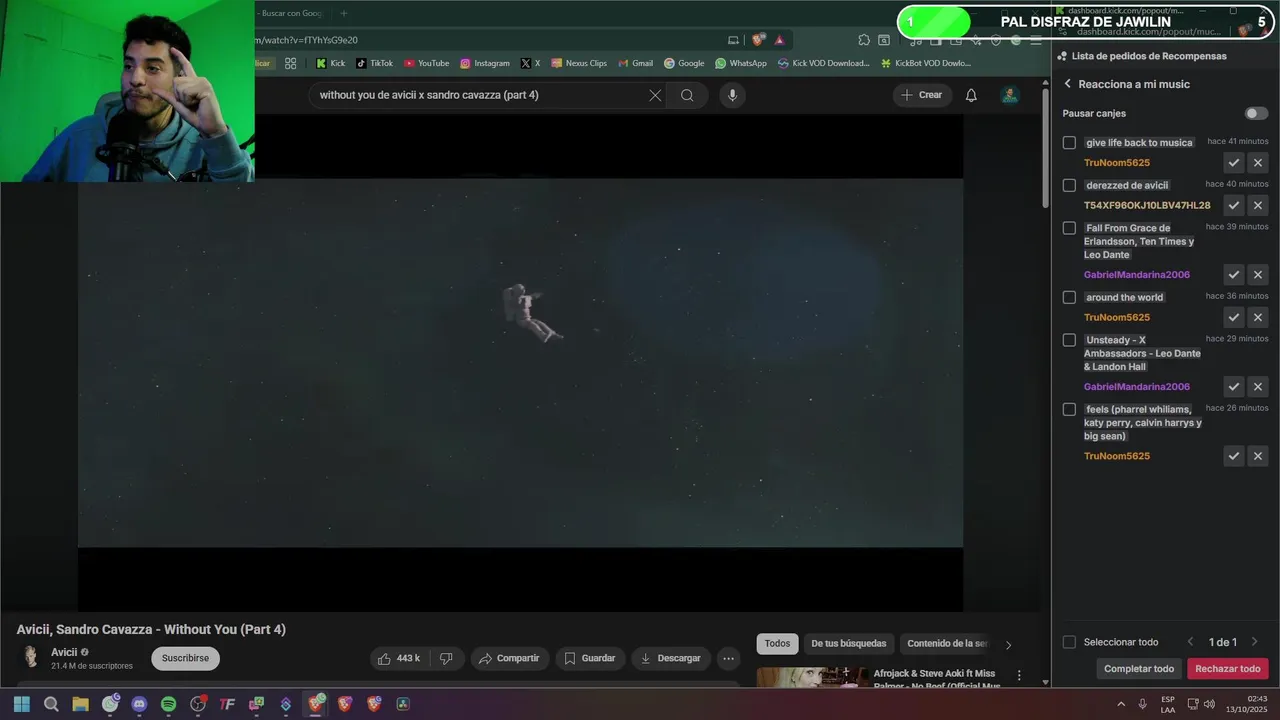Click the YouTube search magnifier button
This screenshot has height=720, width=1280.
[687, 95]
